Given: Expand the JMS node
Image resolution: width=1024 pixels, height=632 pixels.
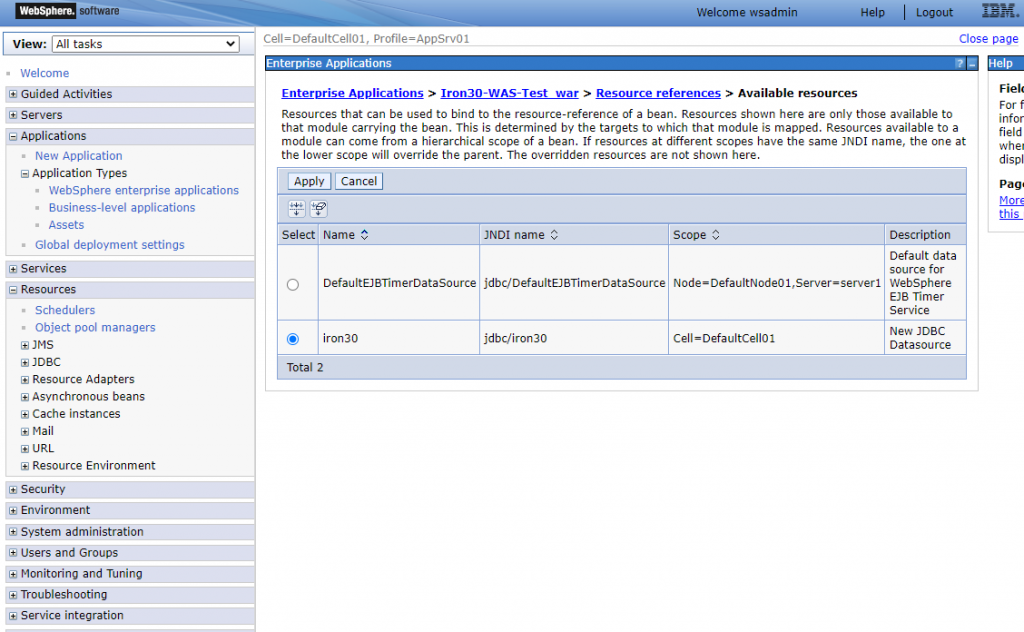Looking at the screenshot, I should 25,345.
